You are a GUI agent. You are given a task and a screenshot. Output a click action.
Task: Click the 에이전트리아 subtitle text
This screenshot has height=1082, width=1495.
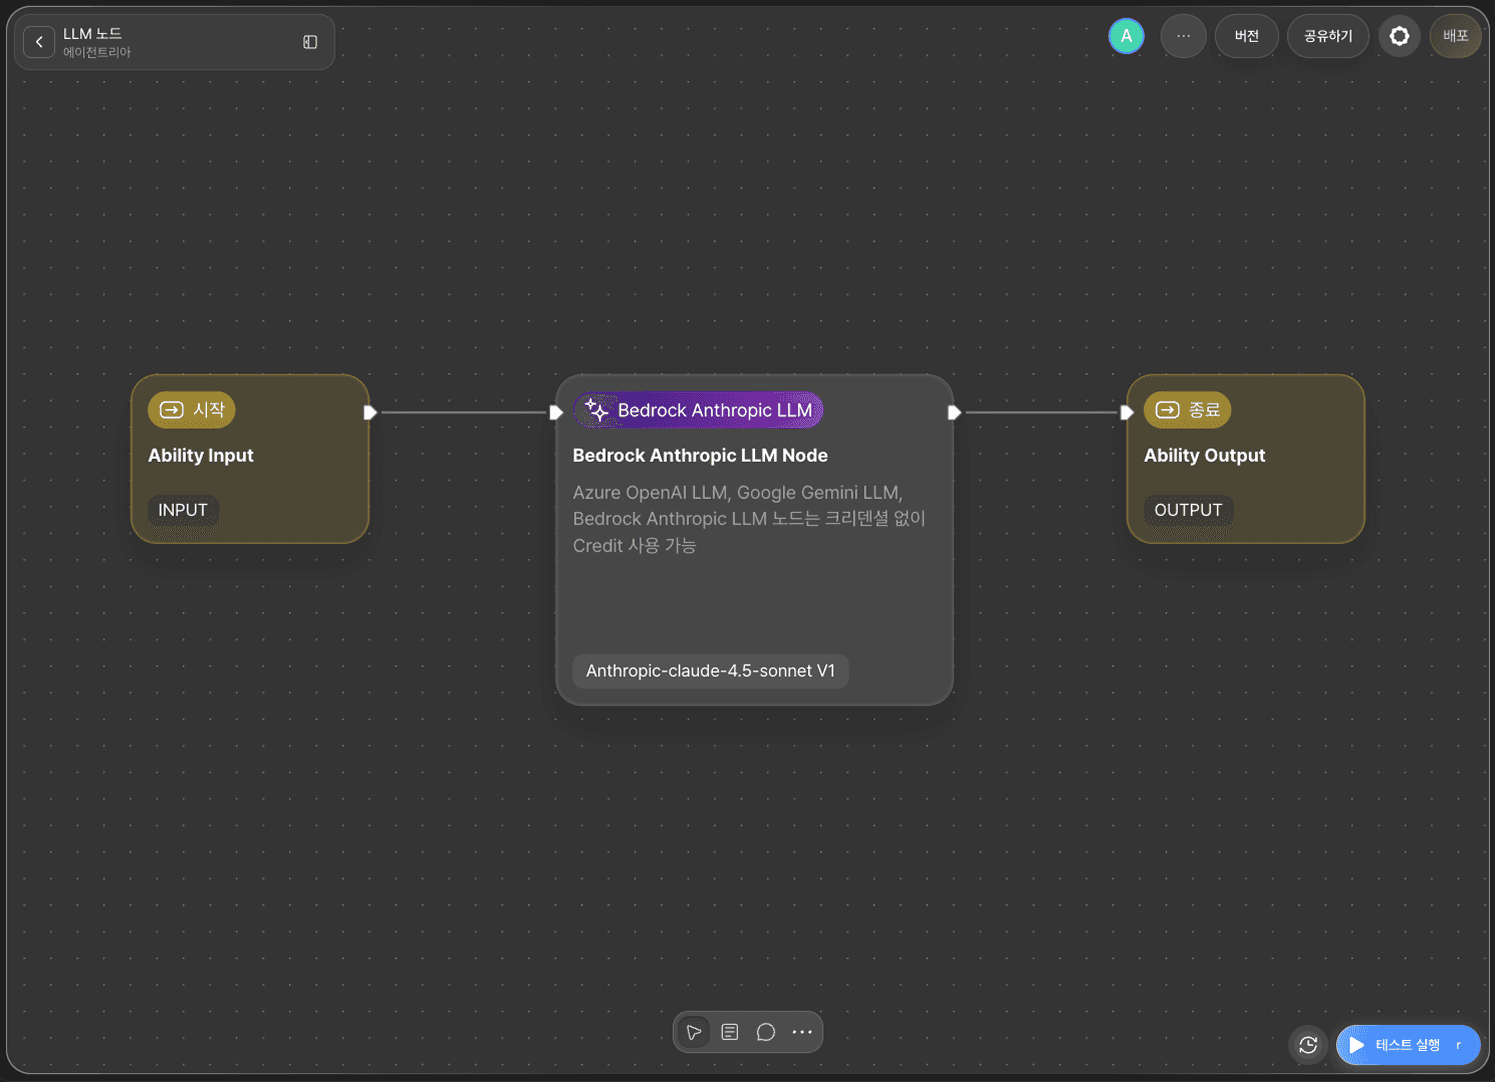97,52
